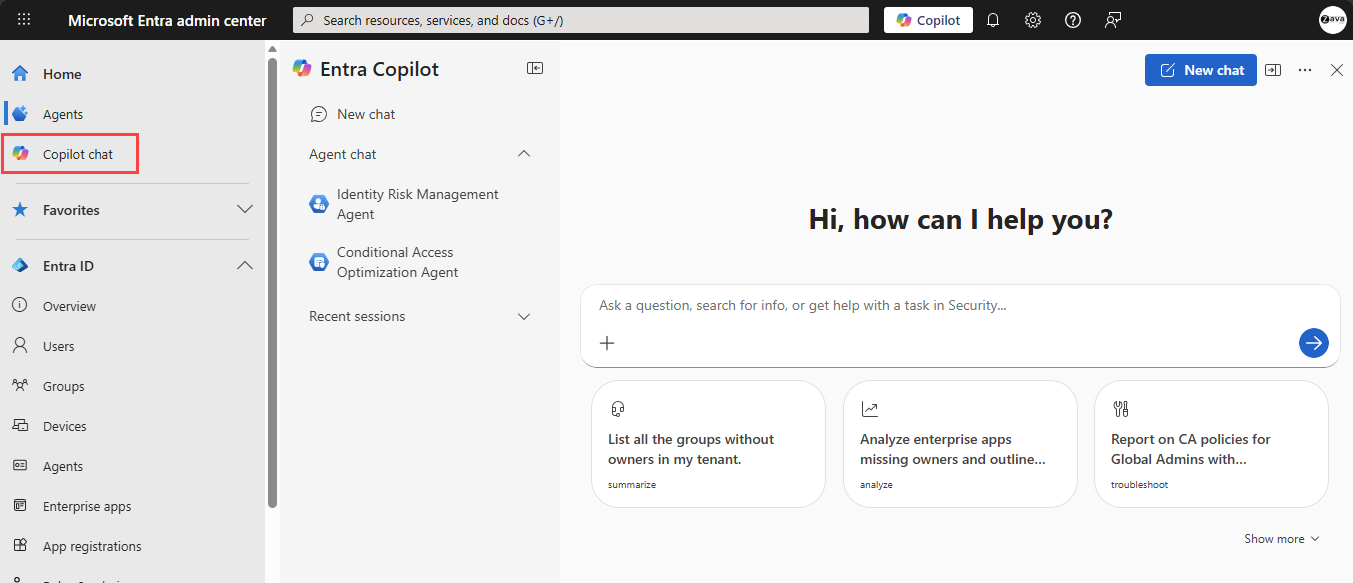Click the feedback person icon
The height and width of the screenshot is (583, 1353).
point(1113,20)
